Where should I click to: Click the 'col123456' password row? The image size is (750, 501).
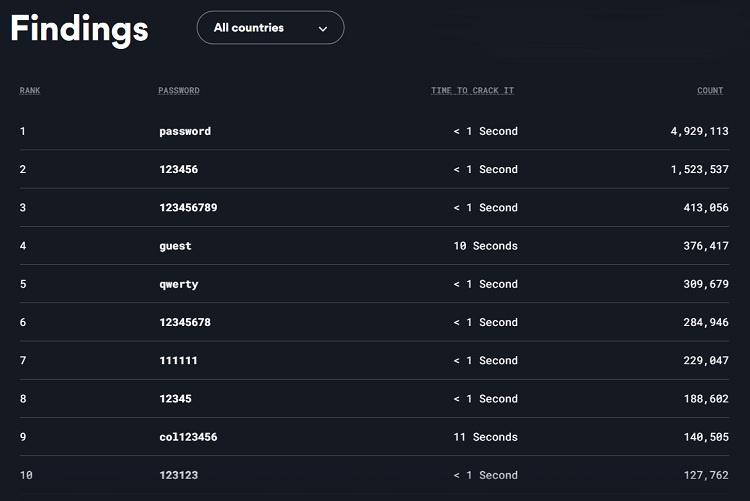pos(188,437)
